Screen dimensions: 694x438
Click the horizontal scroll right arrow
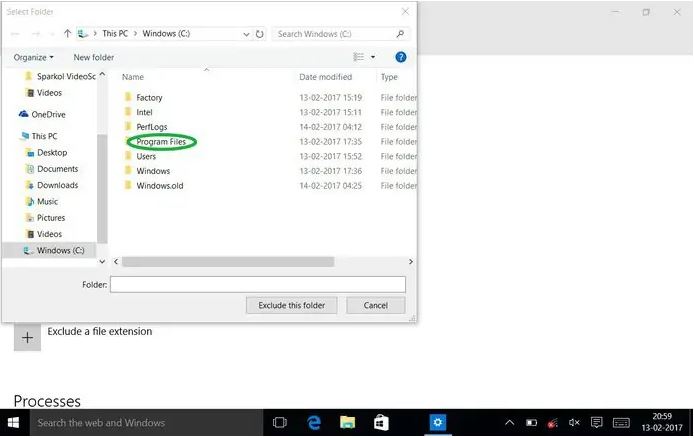tap(411, 262)
